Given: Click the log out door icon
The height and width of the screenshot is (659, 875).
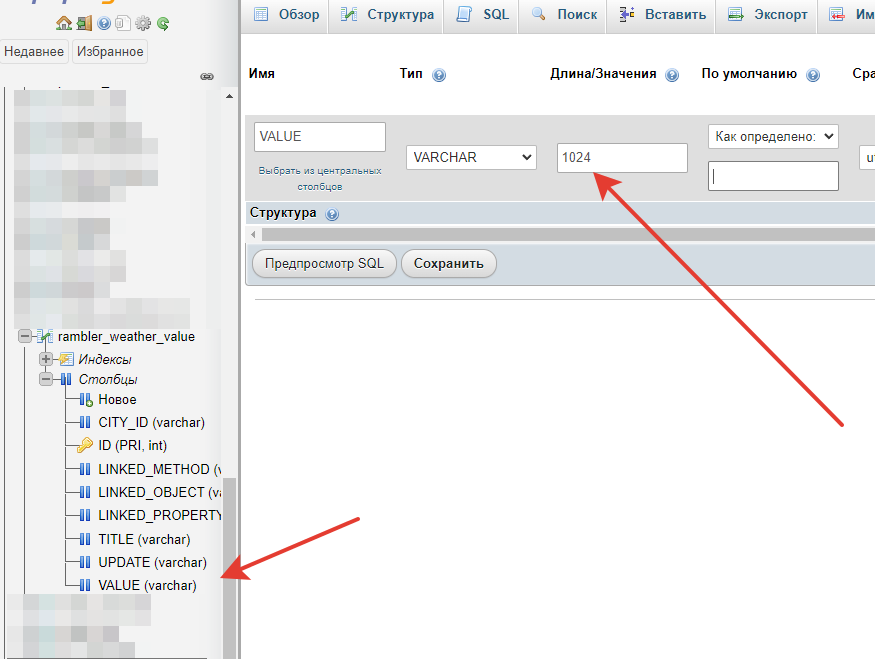Looking at the screenshot, I should tap(84, 23).
